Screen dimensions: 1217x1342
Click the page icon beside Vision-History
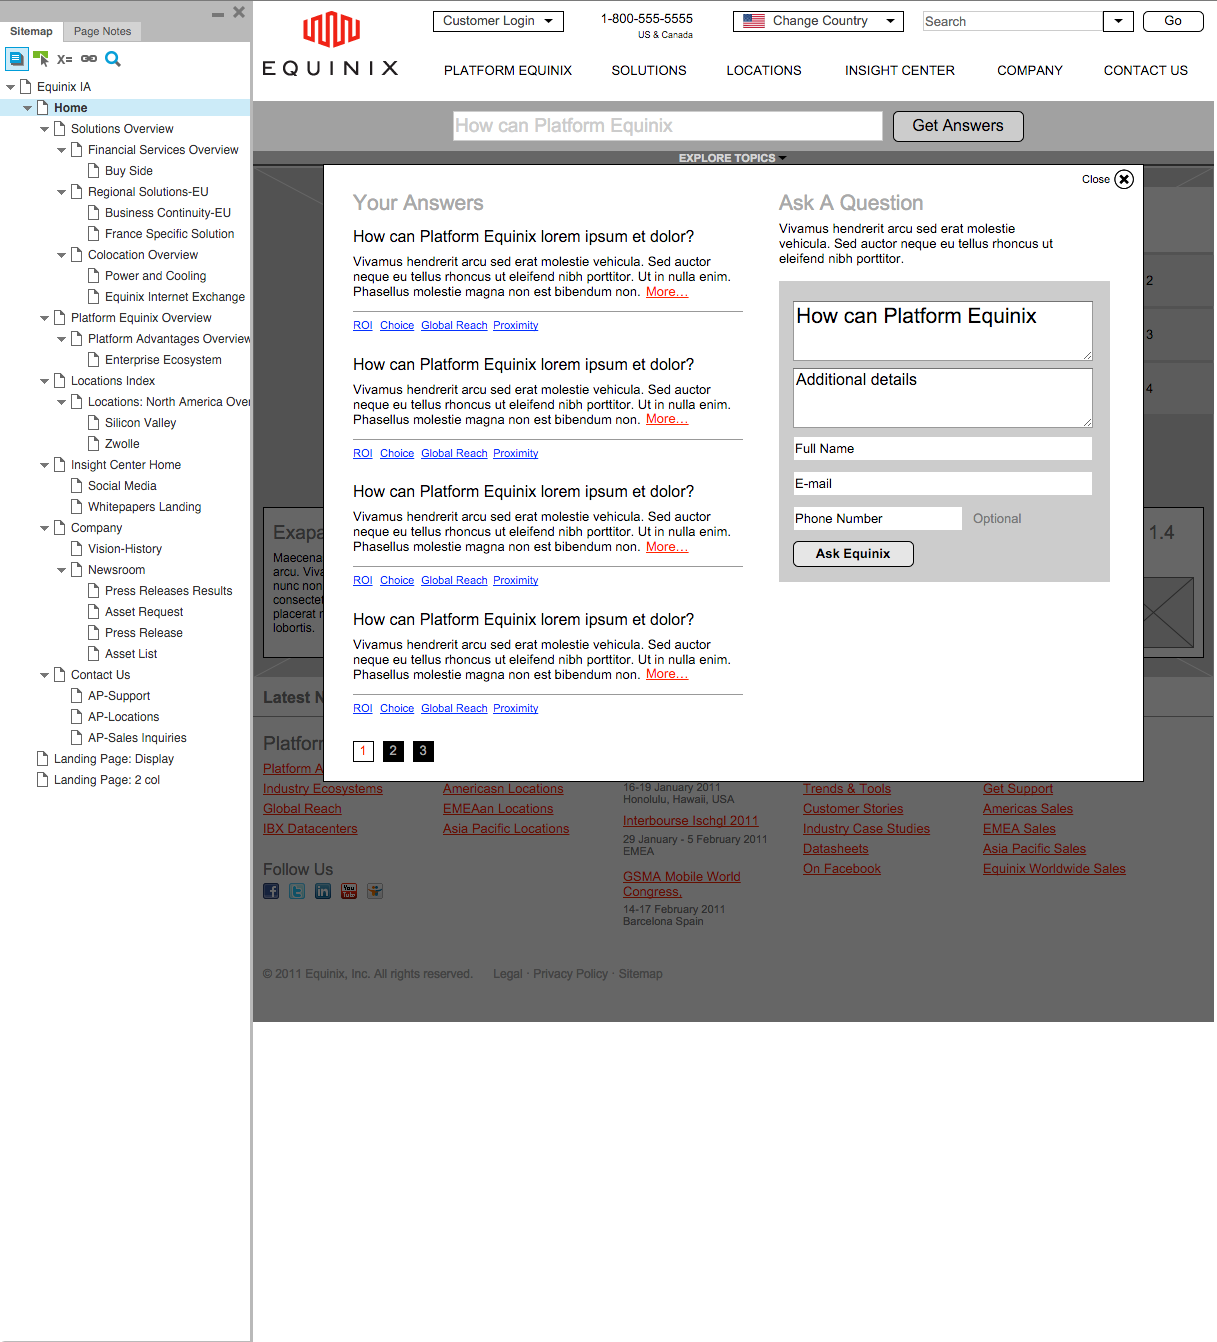point(76,548)
